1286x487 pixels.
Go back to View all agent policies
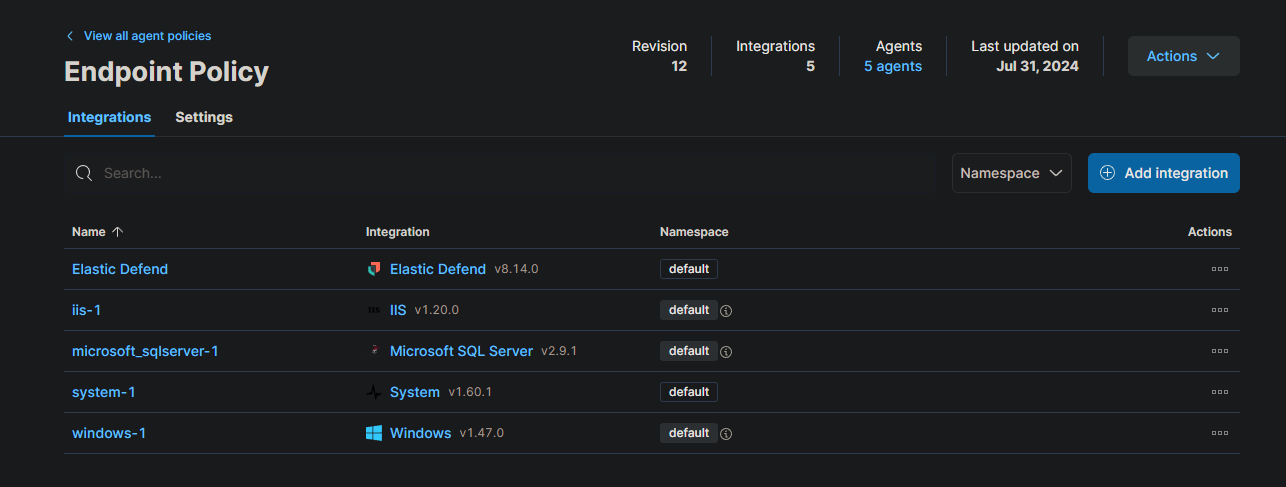tap(146, 36)
